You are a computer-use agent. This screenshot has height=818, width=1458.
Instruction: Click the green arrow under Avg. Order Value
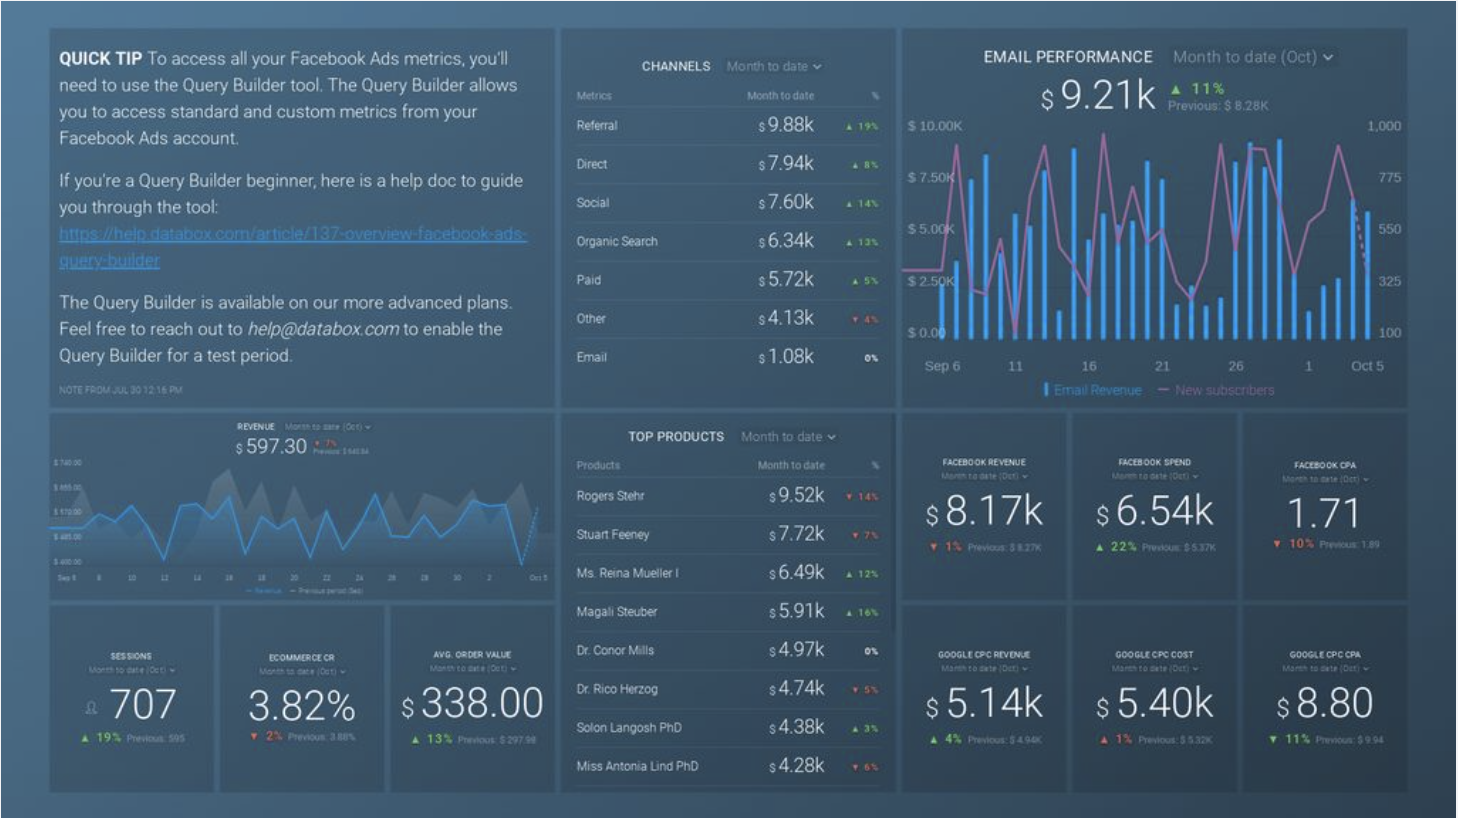415,740
